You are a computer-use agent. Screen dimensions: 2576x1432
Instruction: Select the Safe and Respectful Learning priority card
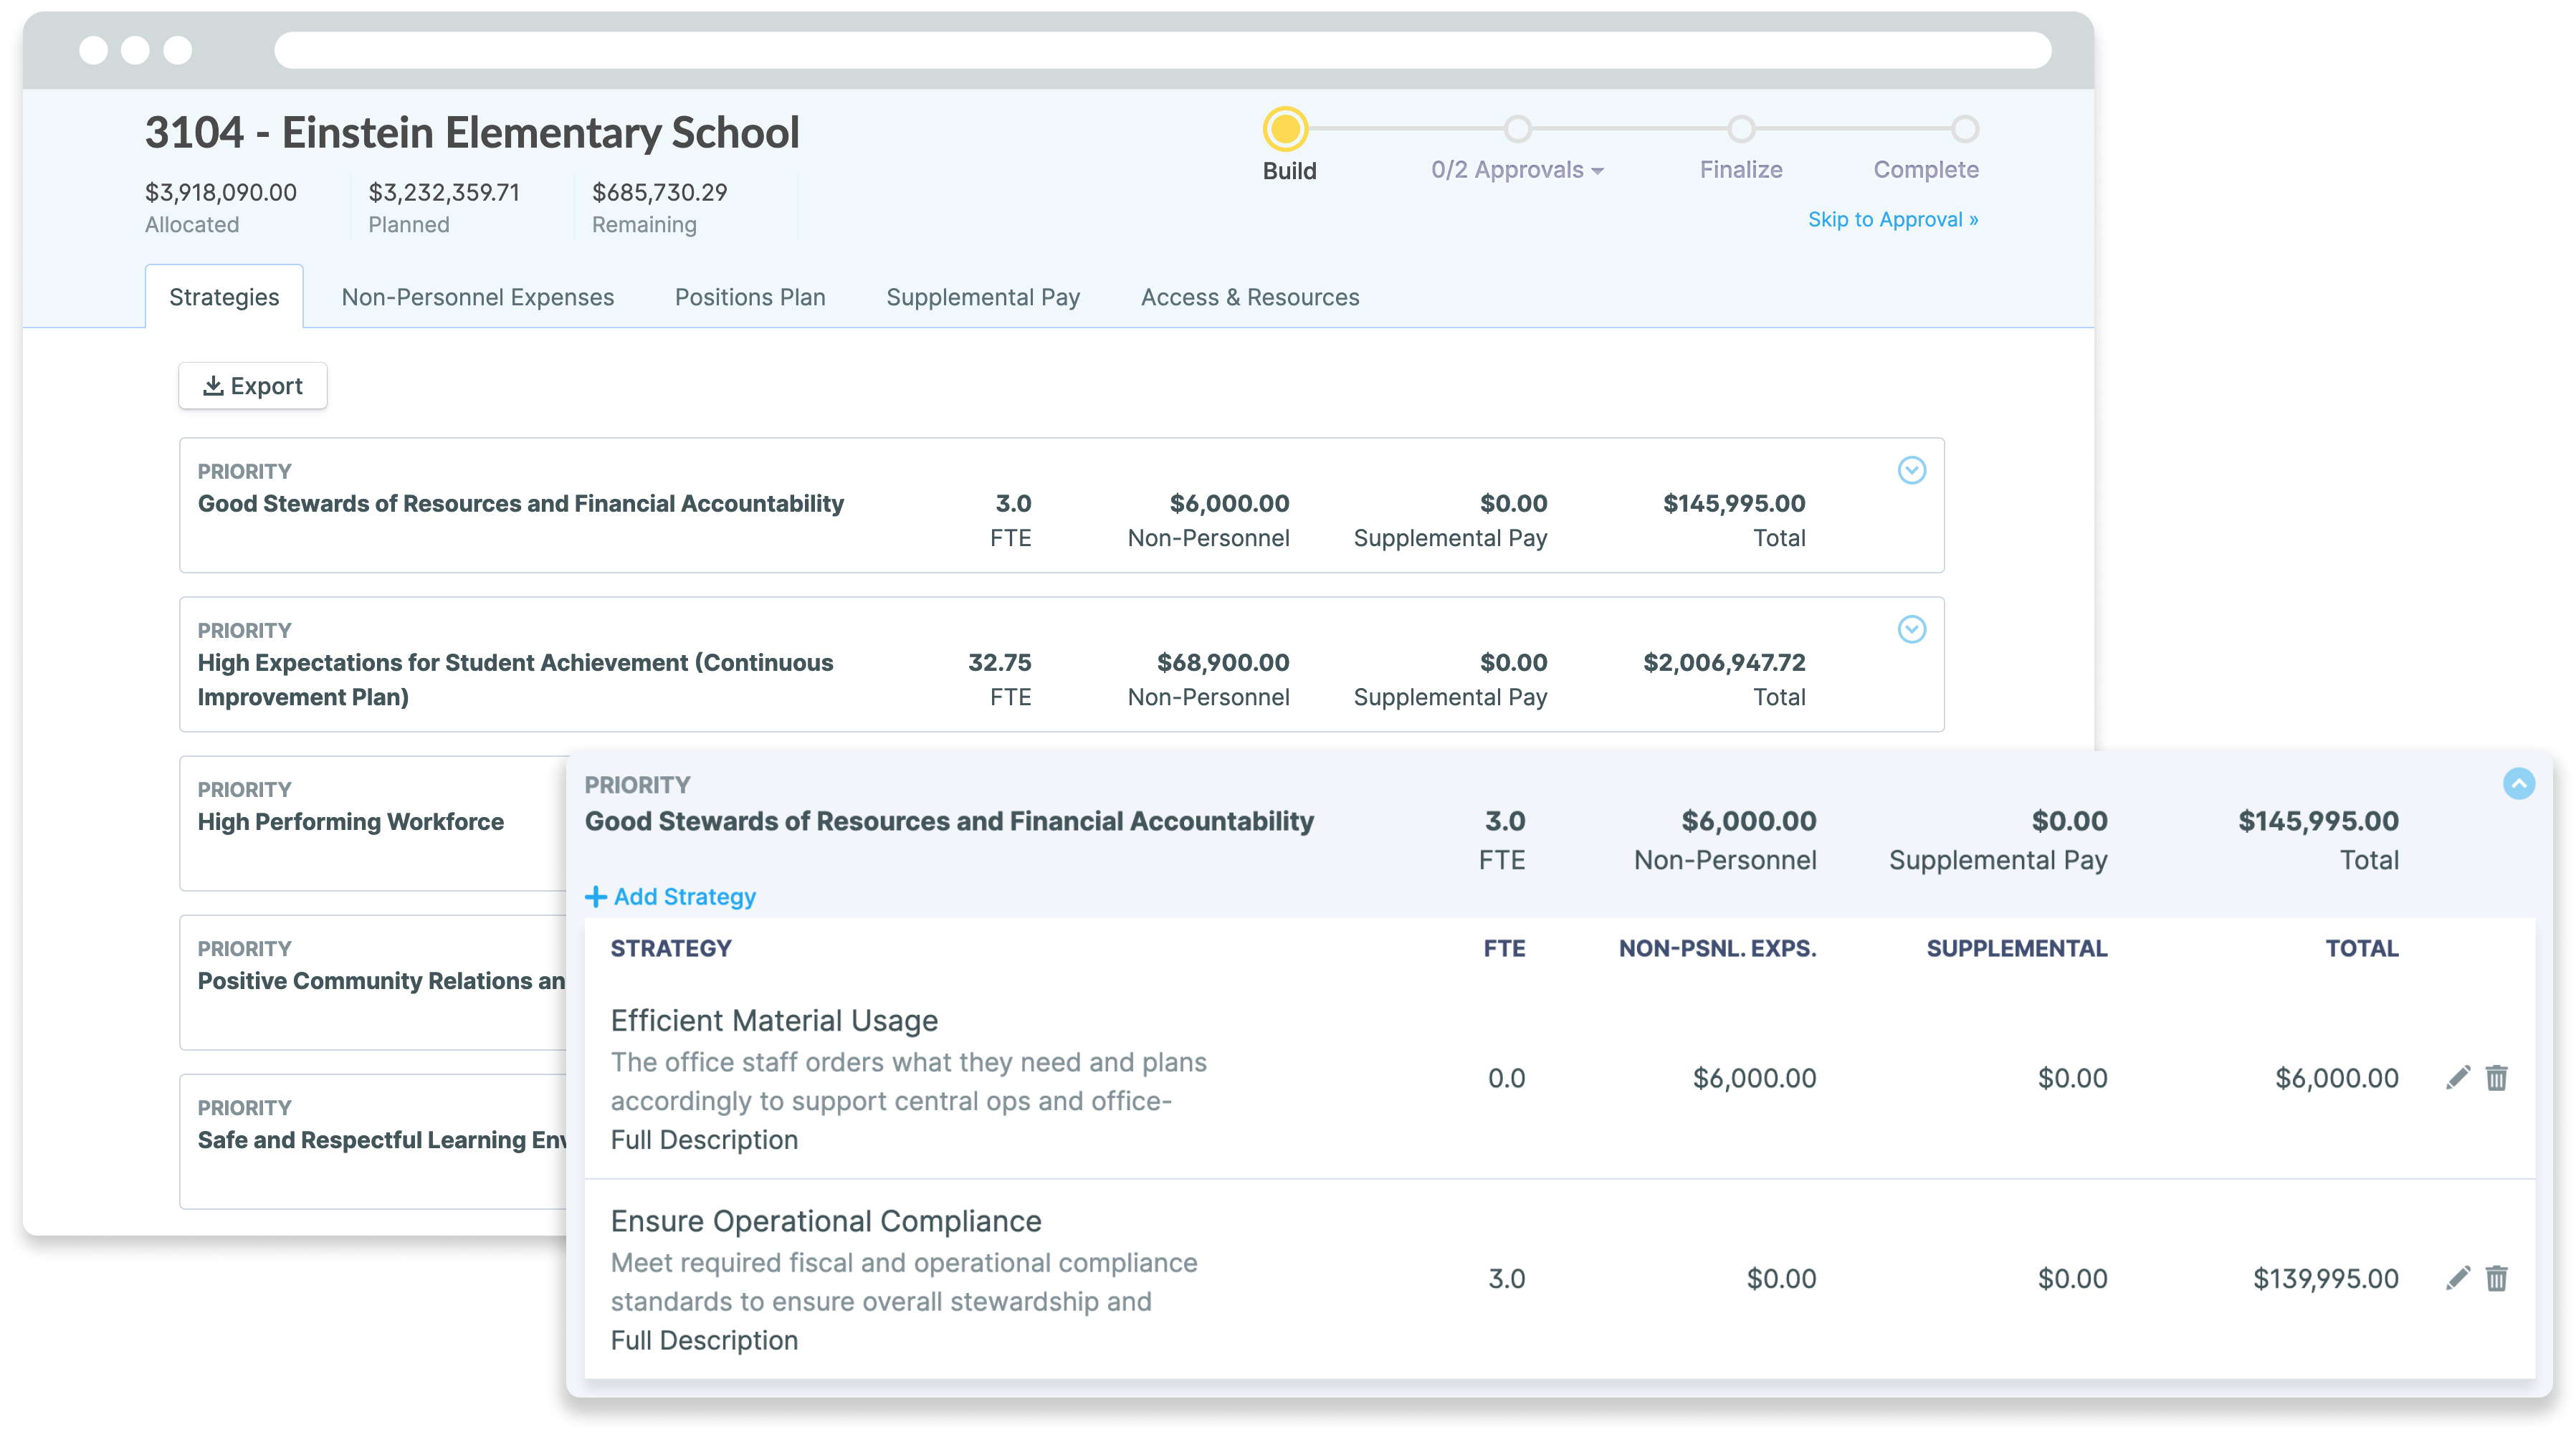(373, 1141)
